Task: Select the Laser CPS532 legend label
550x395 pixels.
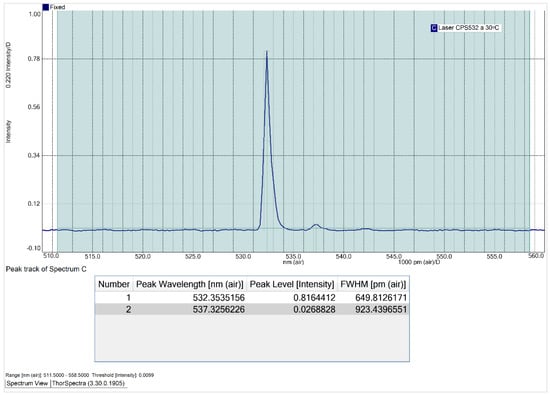Action: pyautogui.click(x=469, y=28)
